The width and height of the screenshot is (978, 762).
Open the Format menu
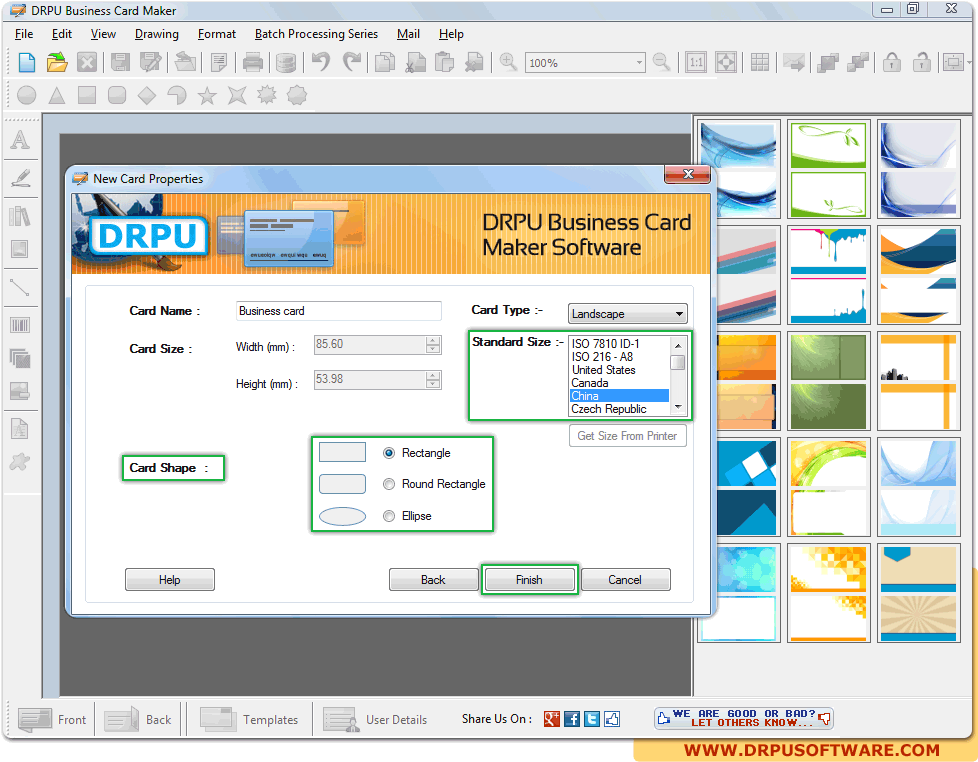click(x=216, y=34)
